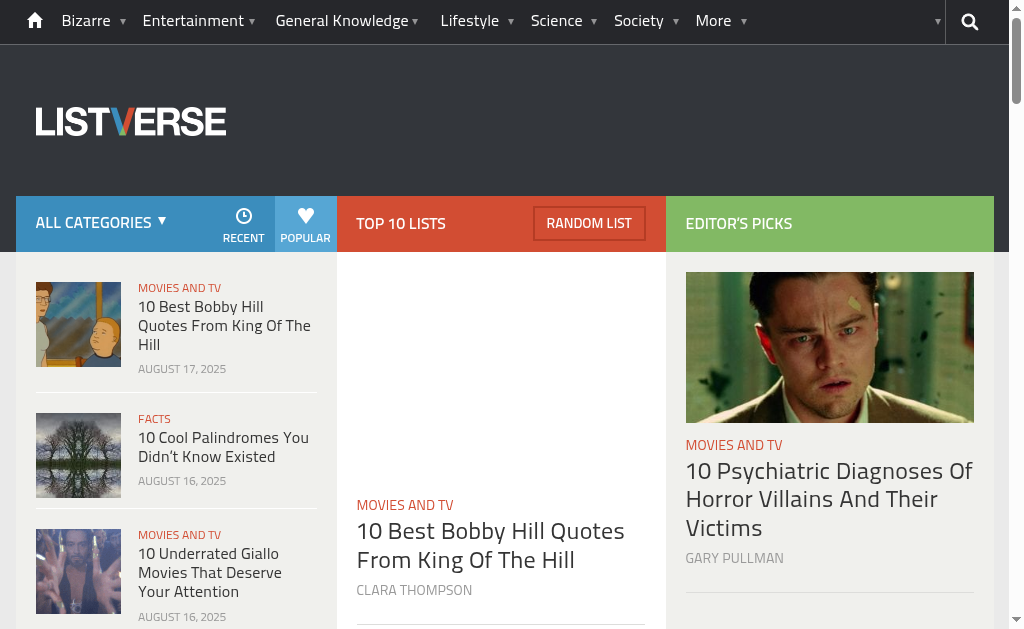This screenshot has width=1024, height=629.
Task: Click the date August 17, 2025
Action: pyautogui.click(x=182, y=369)
